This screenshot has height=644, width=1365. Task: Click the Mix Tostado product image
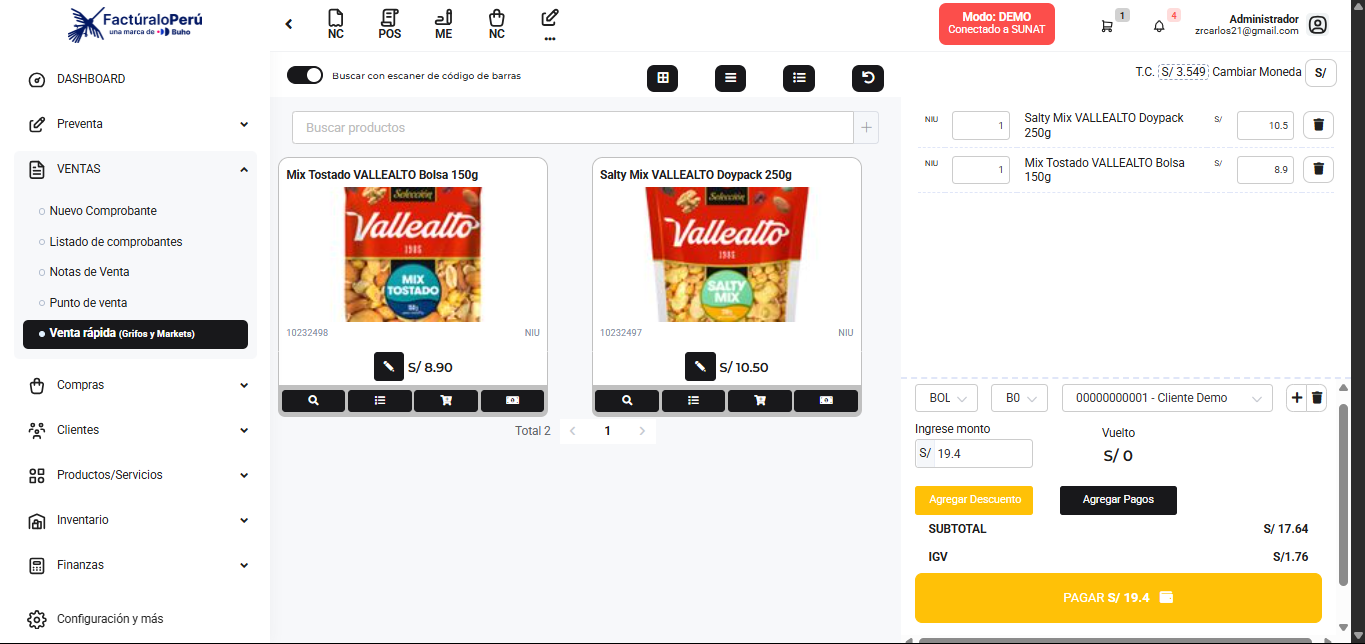(413, 254)
